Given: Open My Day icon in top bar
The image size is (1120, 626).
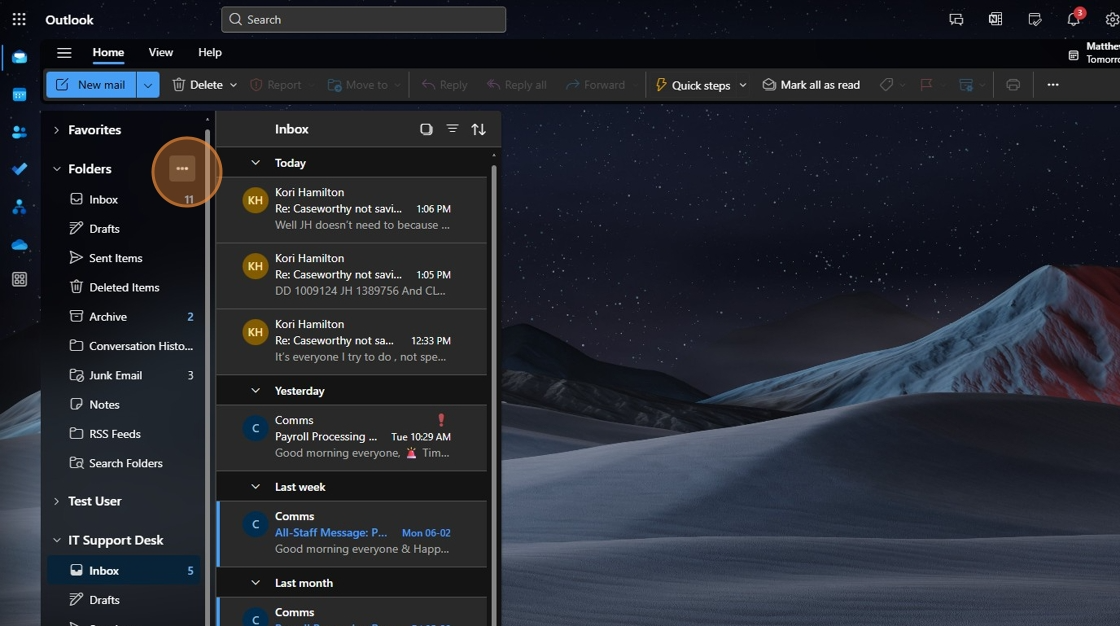Looking at the screenshot, I should pos(1034,19).
